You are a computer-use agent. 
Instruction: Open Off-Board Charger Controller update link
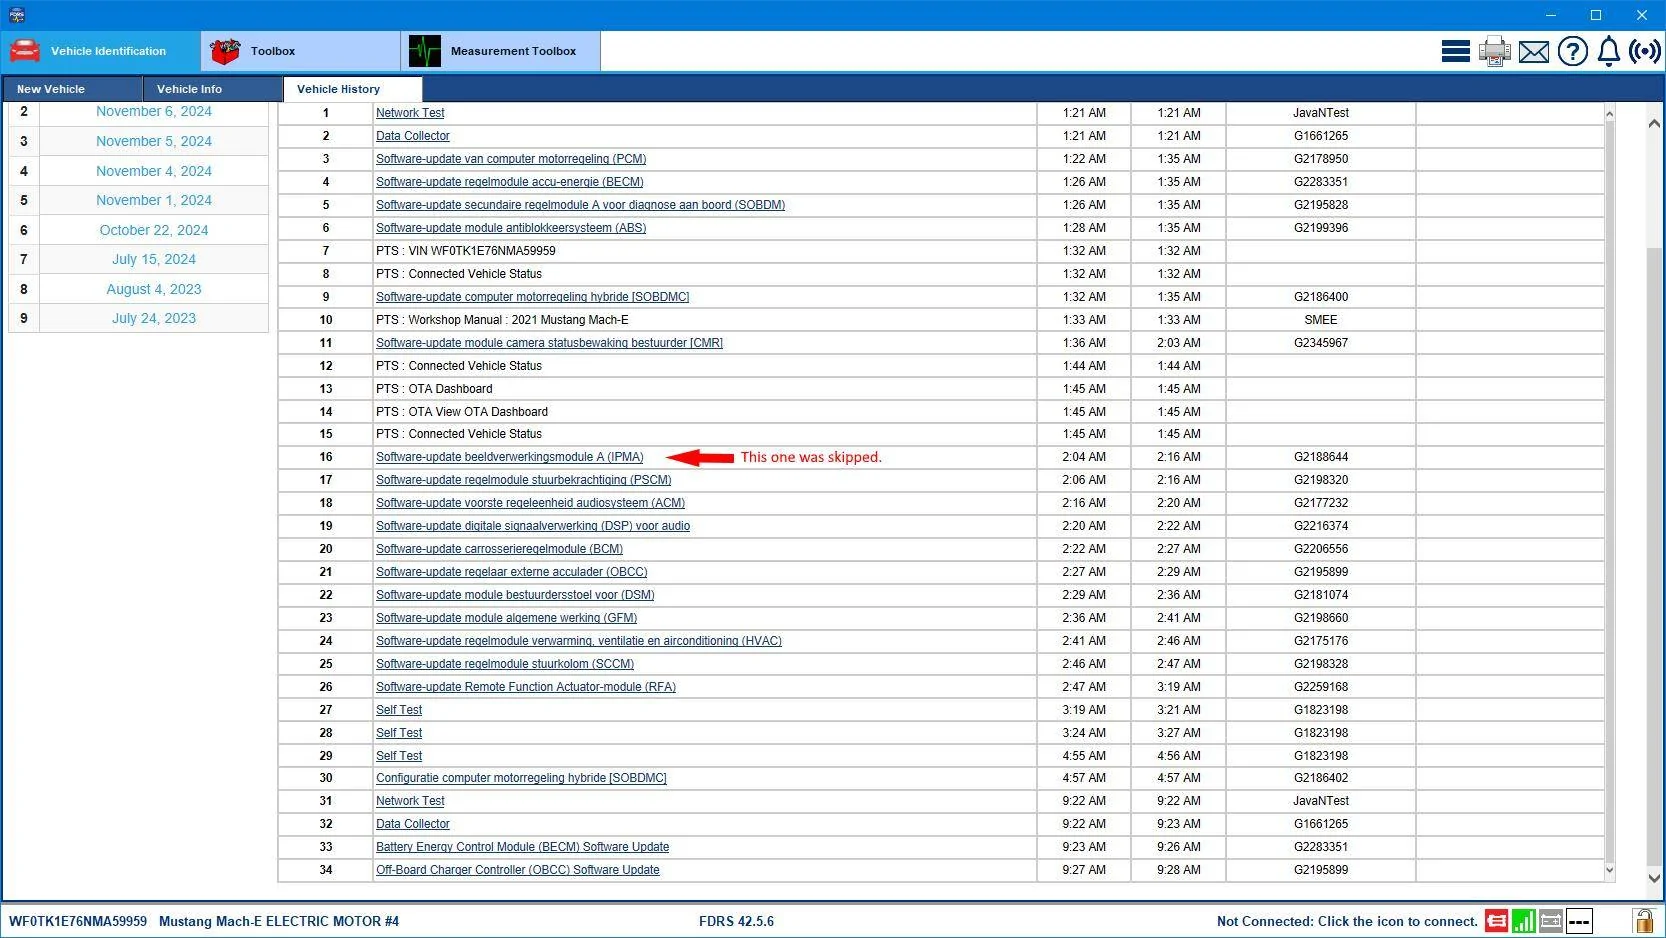(518, 870)
